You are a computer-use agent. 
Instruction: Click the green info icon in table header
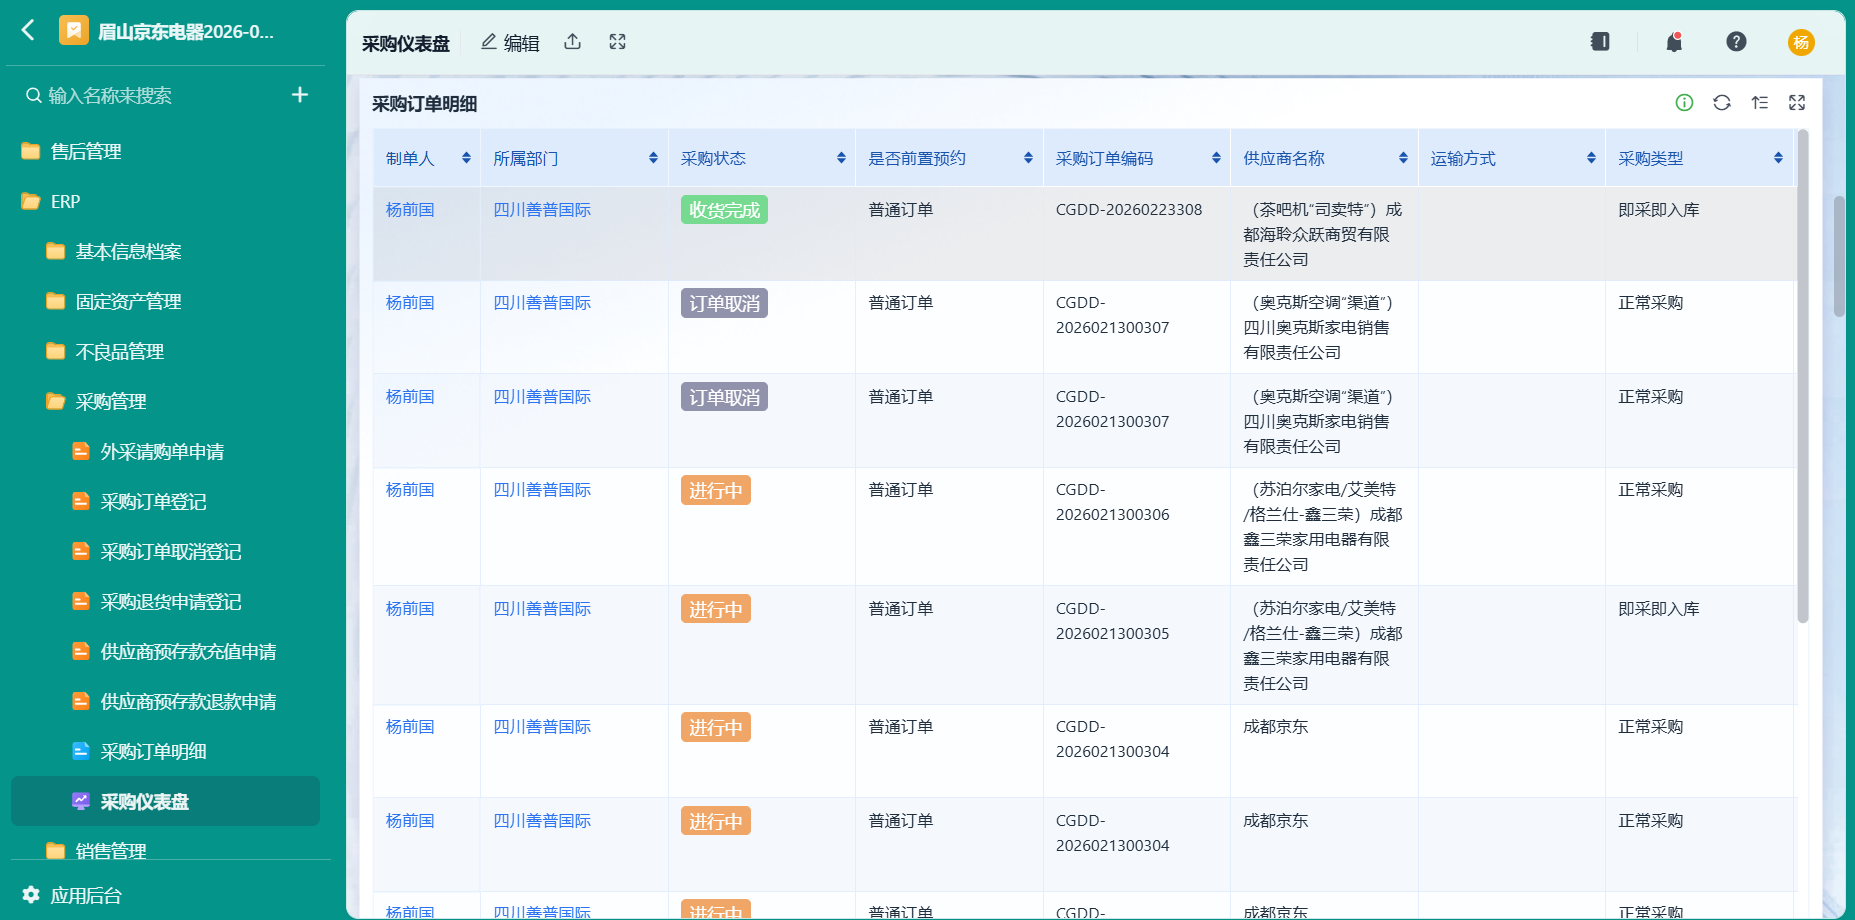(x=1684, y=102)
